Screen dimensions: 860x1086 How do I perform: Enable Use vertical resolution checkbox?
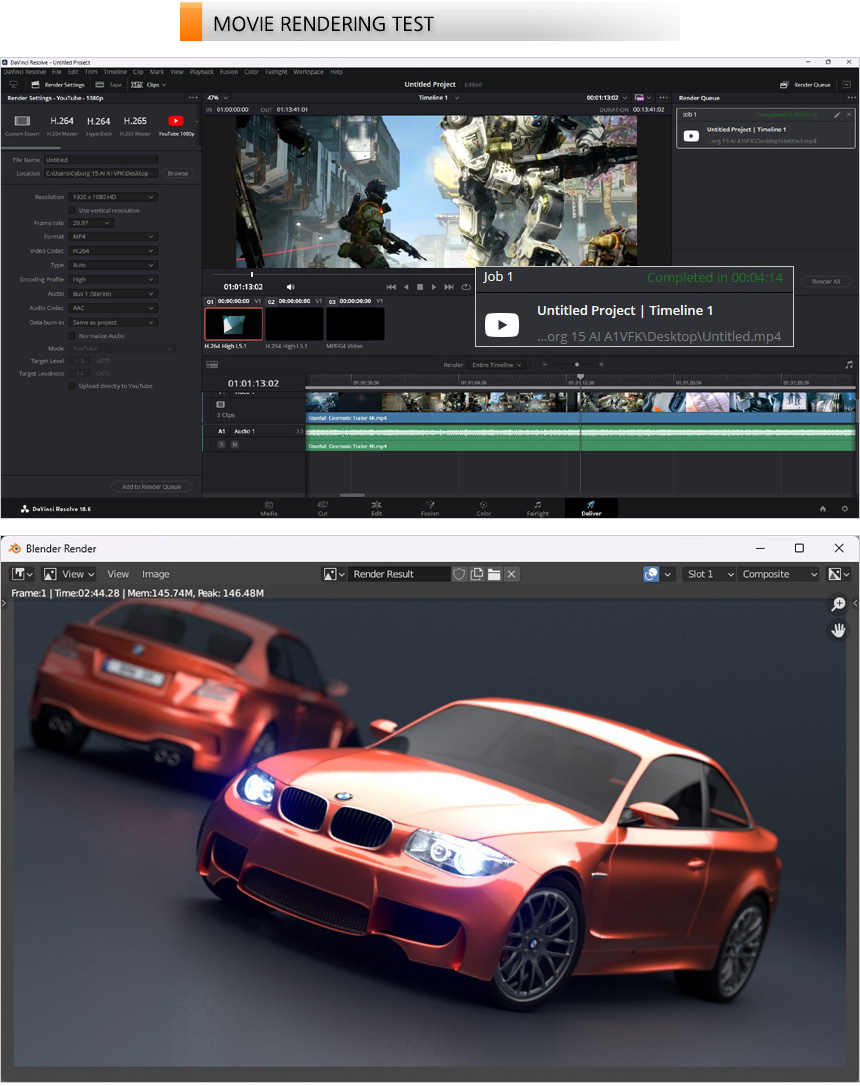[x=72, y=210]
